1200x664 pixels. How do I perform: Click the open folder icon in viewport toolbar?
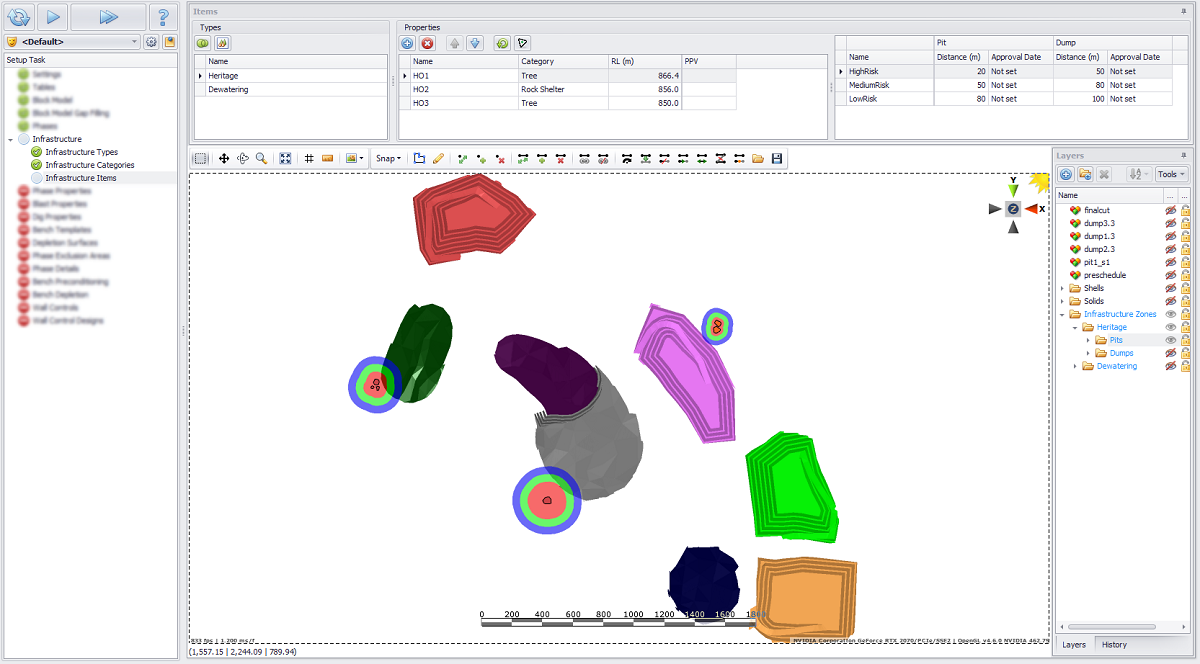(758, 158)
